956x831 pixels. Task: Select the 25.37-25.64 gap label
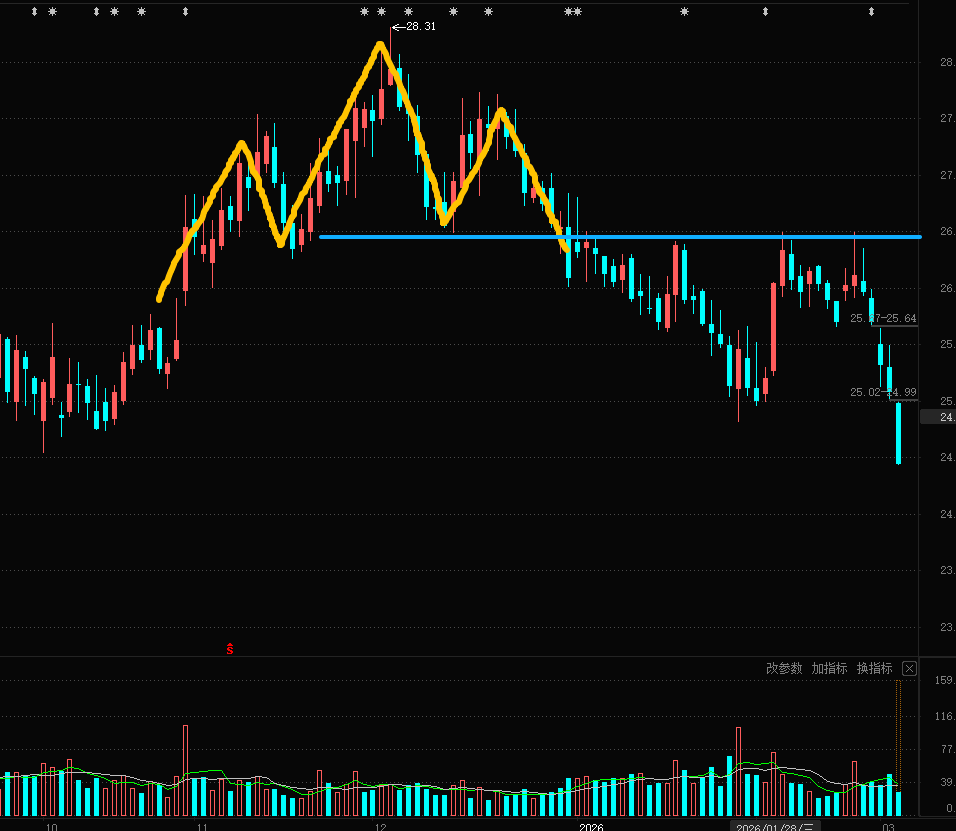883,318
